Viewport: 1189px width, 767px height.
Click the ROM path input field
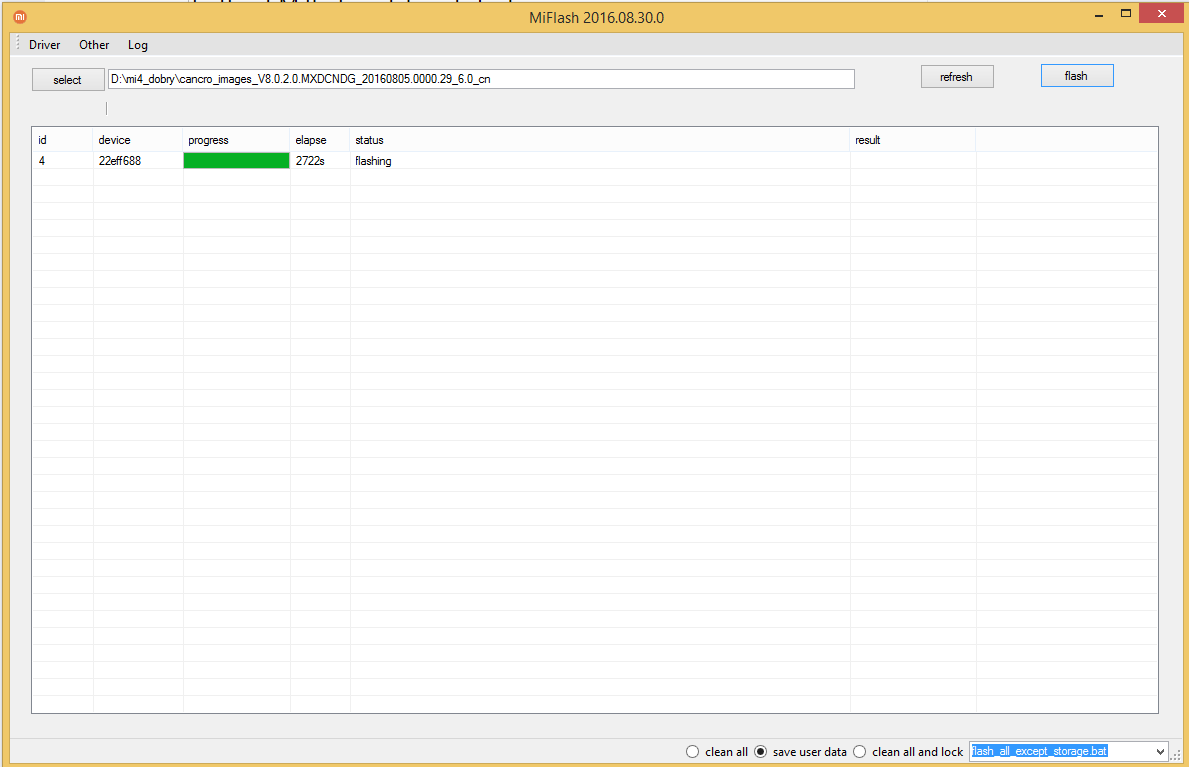[x=480, y=79]
